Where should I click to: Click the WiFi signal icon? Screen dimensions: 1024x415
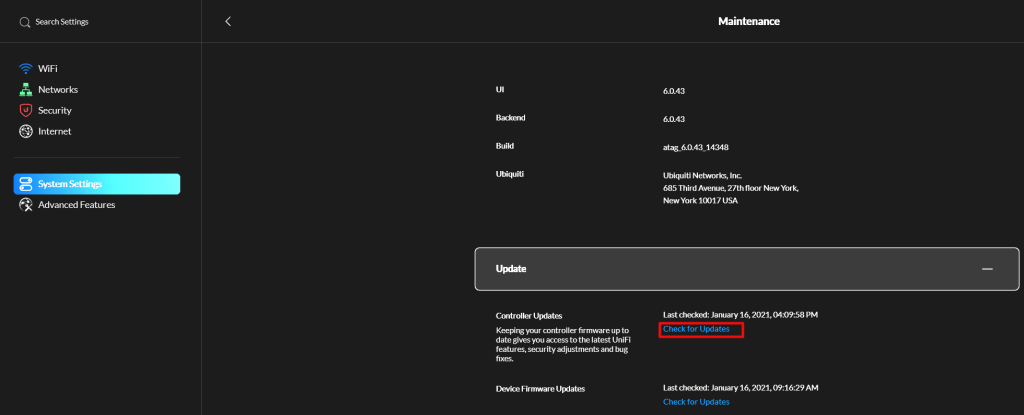26,68
